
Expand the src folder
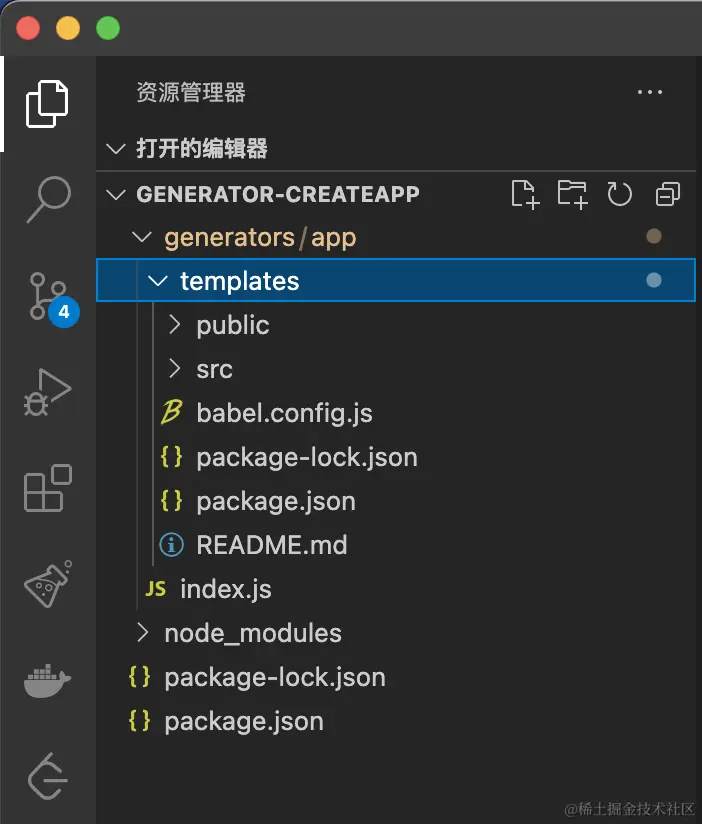point(214,369)
